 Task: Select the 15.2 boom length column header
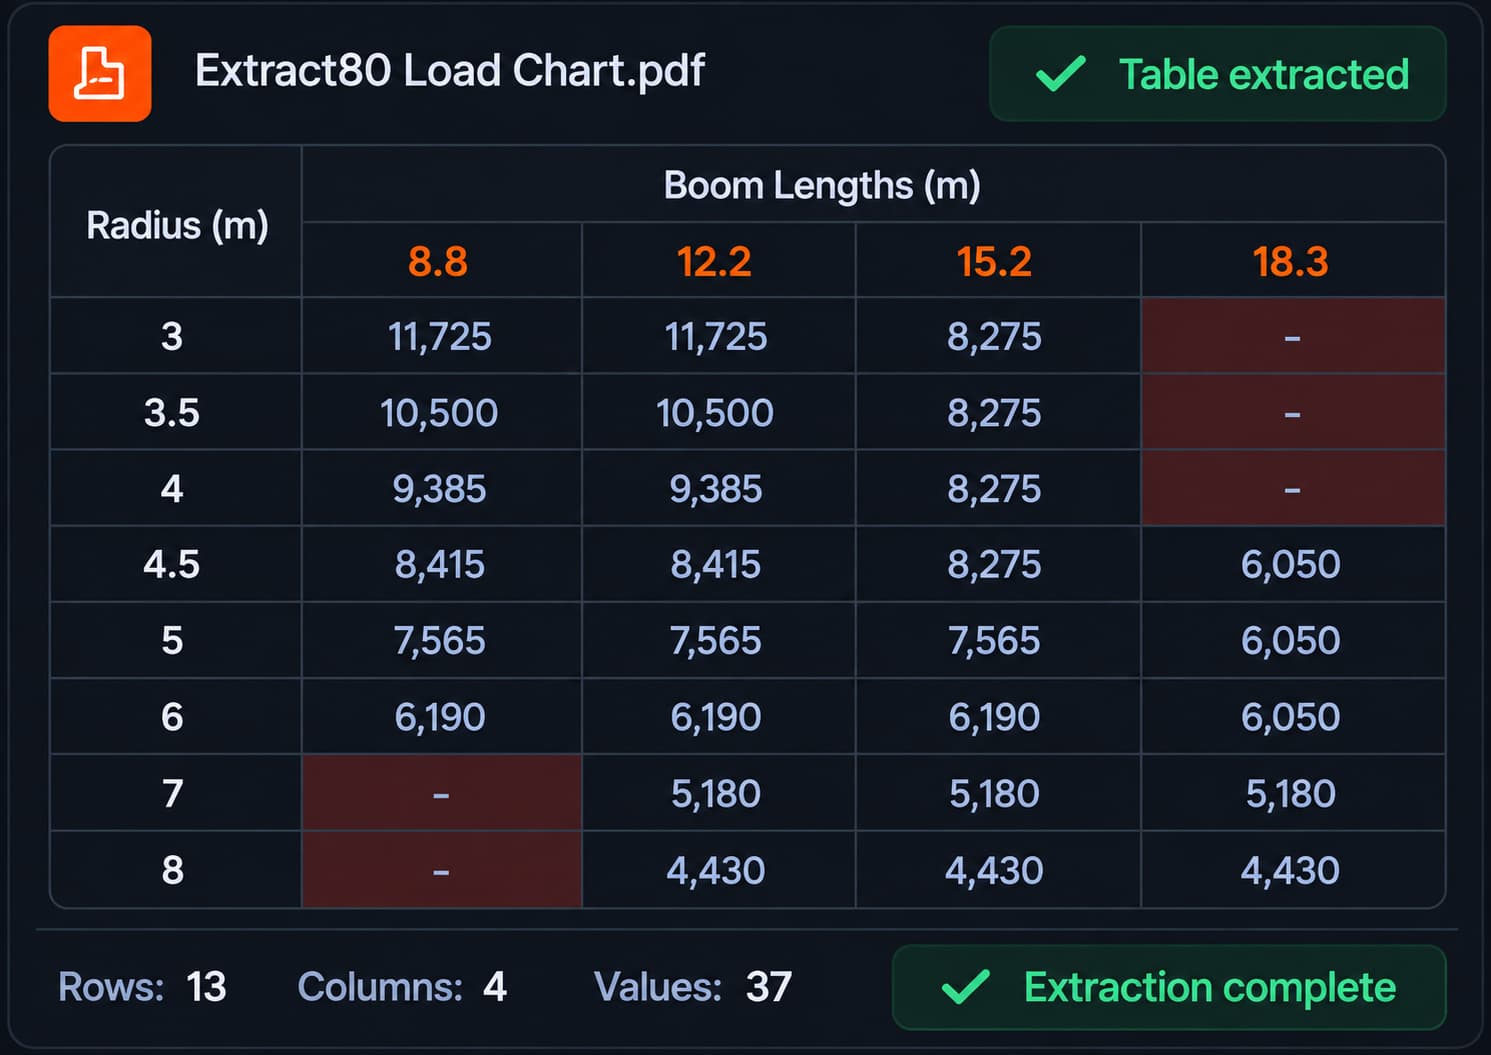(x=994, y=262)
